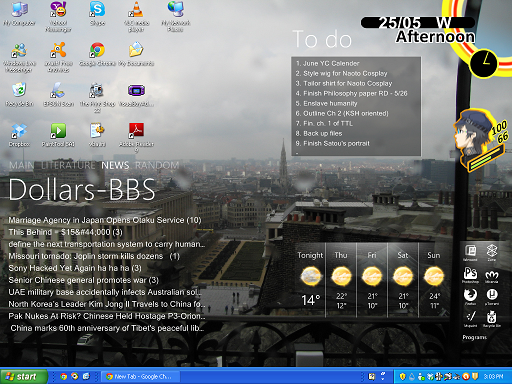Open Zune icon in Programs dock

tap(492, 252)
